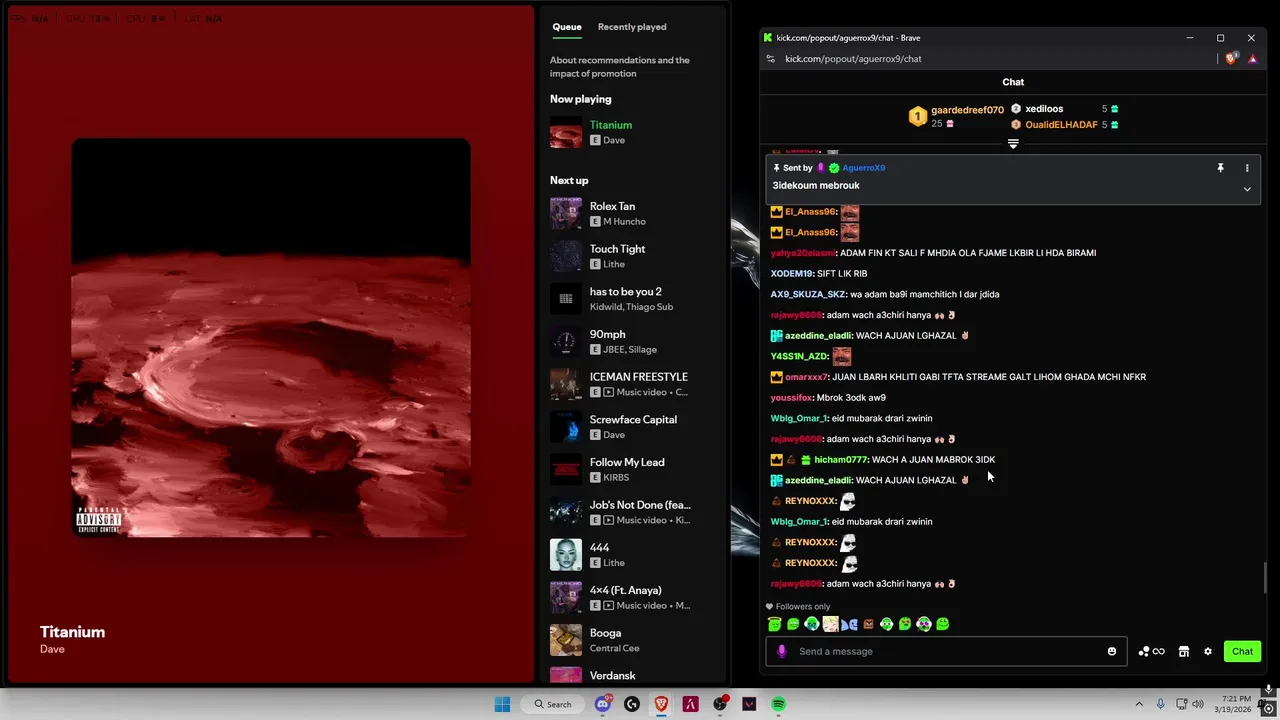Switch to Recently played tab in Spotify
The width and height of the screenshot is (1280, 720).
632,27
